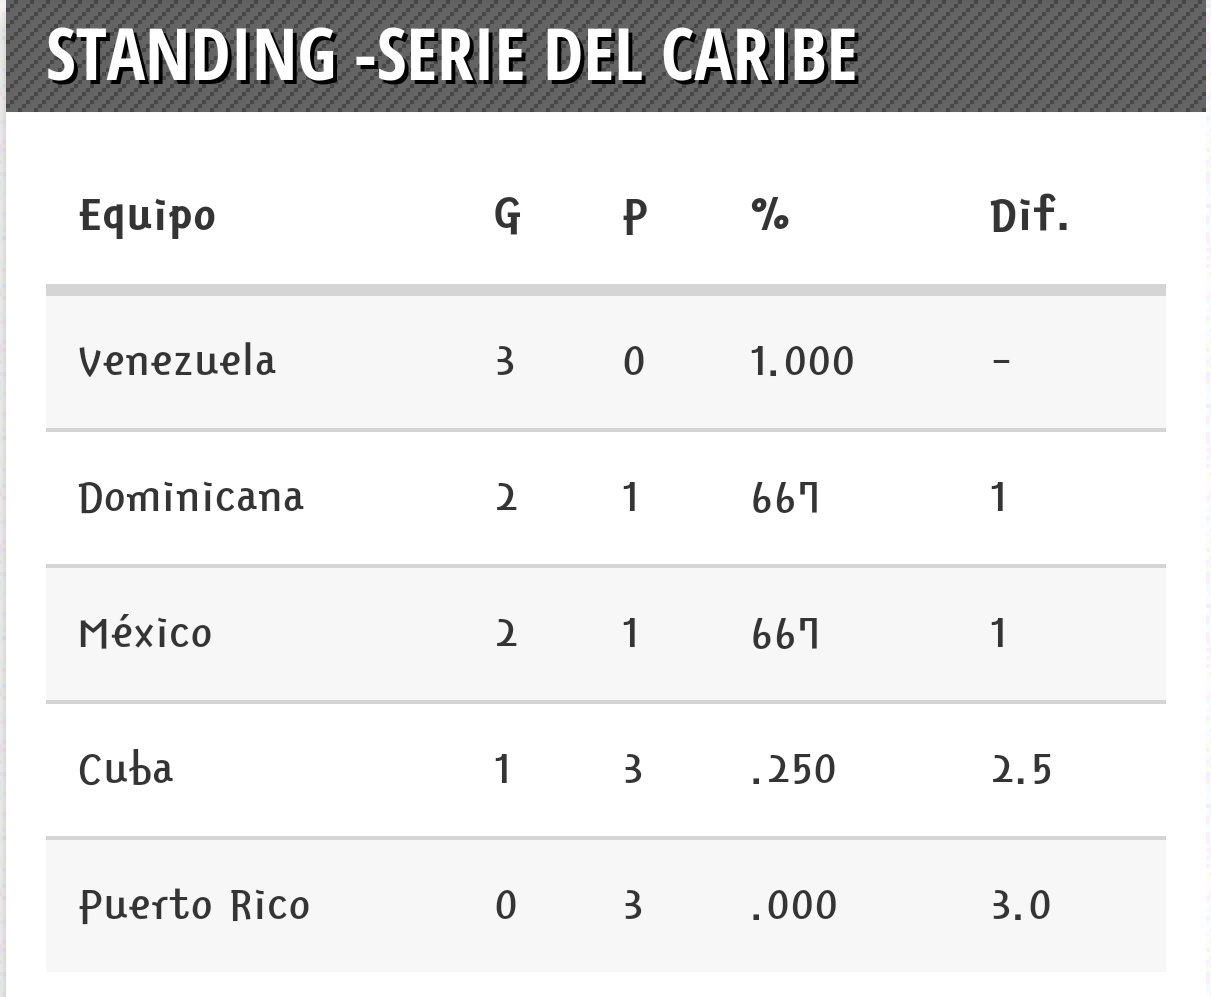Select the Puerto Rico team name

(194, 906)
